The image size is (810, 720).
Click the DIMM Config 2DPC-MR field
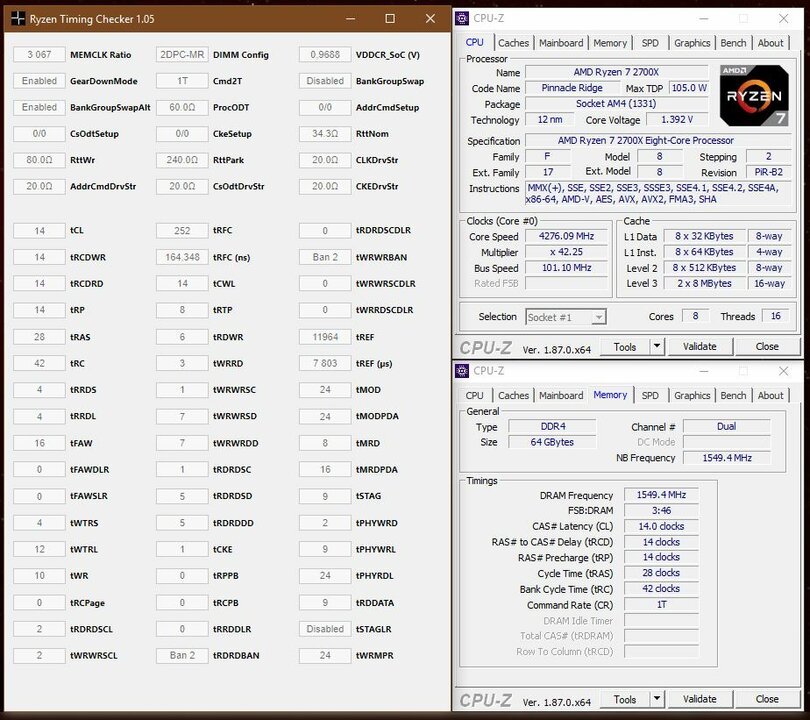point(182,55)
